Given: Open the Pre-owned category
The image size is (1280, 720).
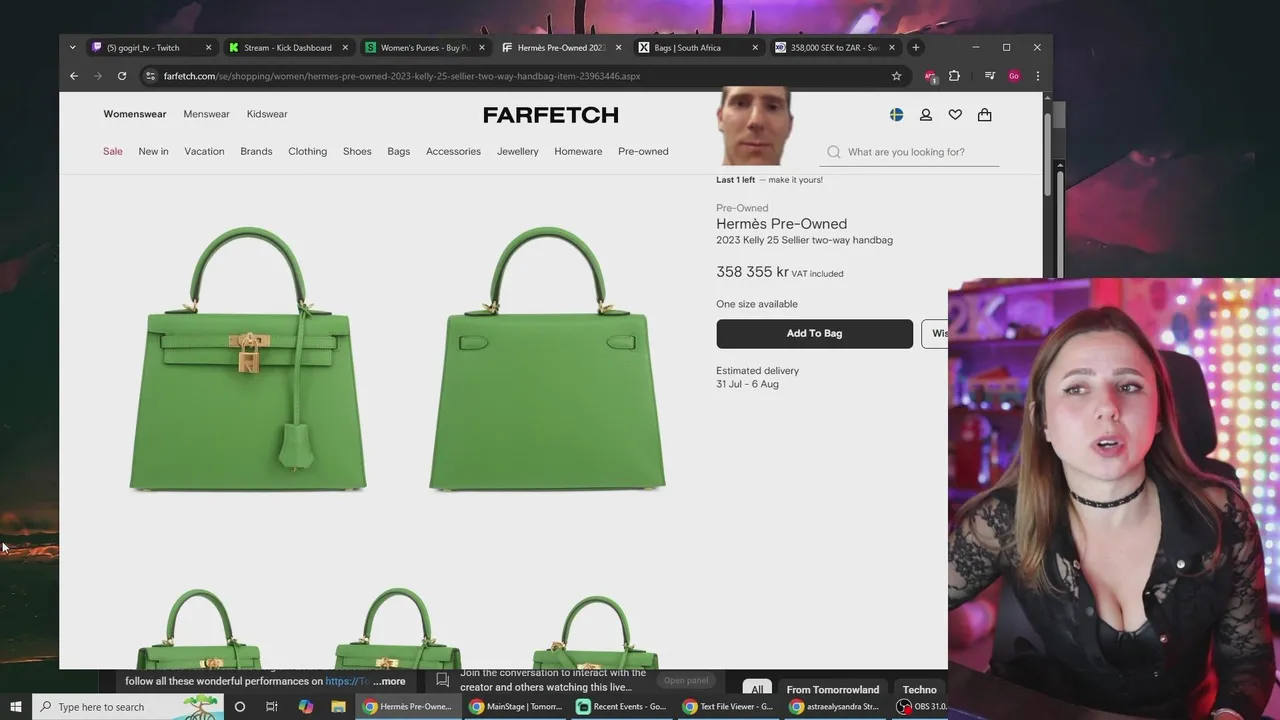Looking at the screenshot, I should pos(643,151).
